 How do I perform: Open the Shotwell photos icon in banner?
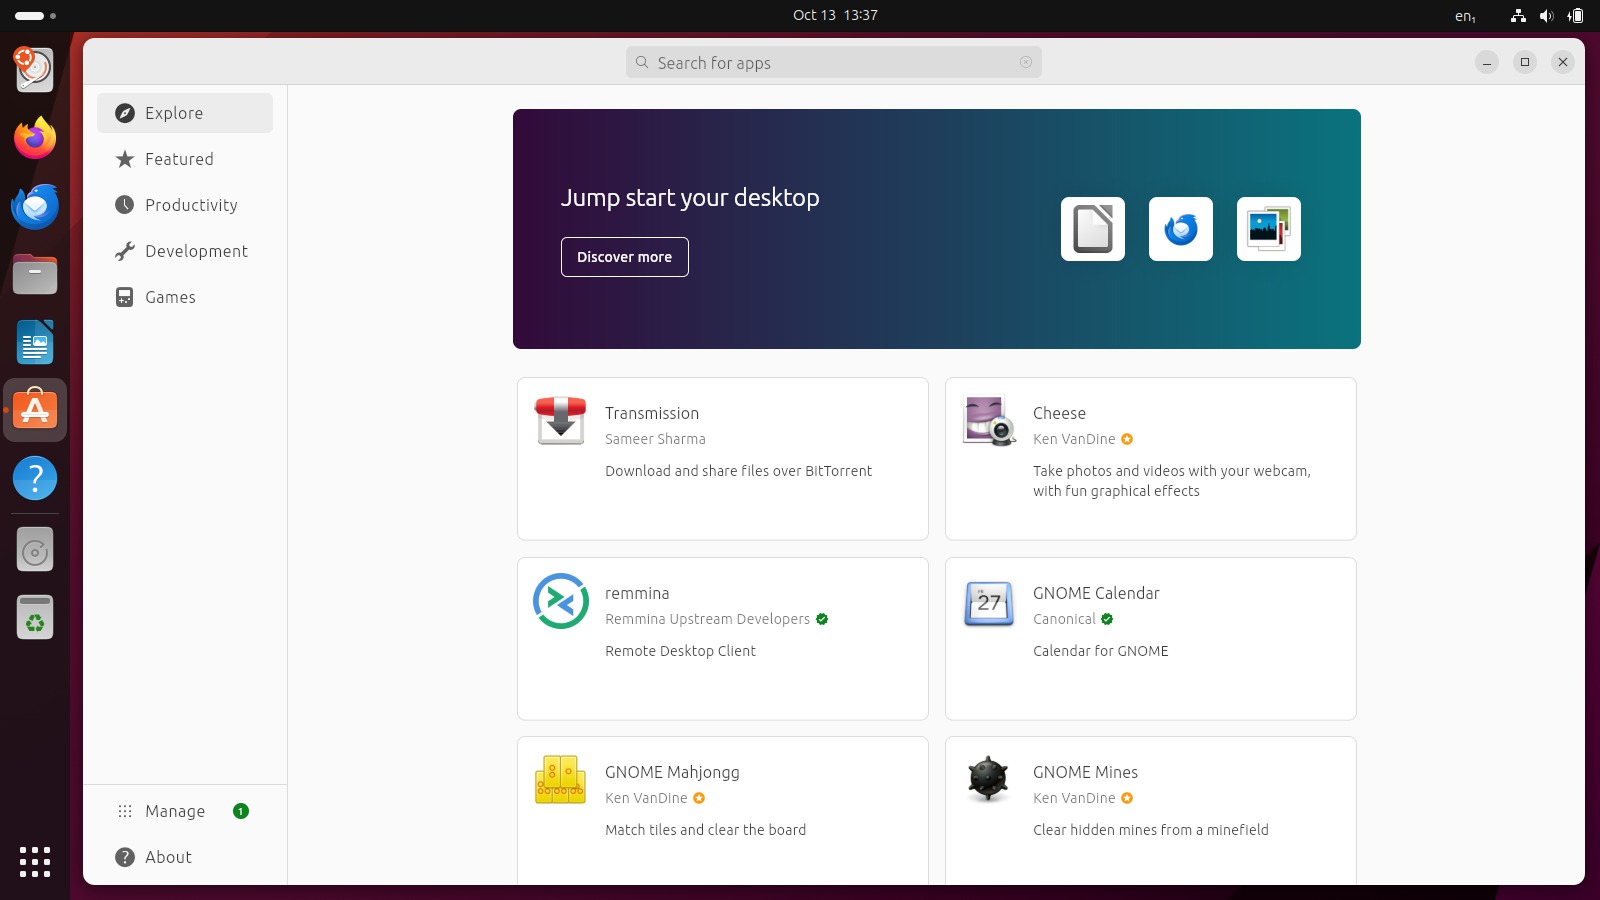[x=1269, y=229]
